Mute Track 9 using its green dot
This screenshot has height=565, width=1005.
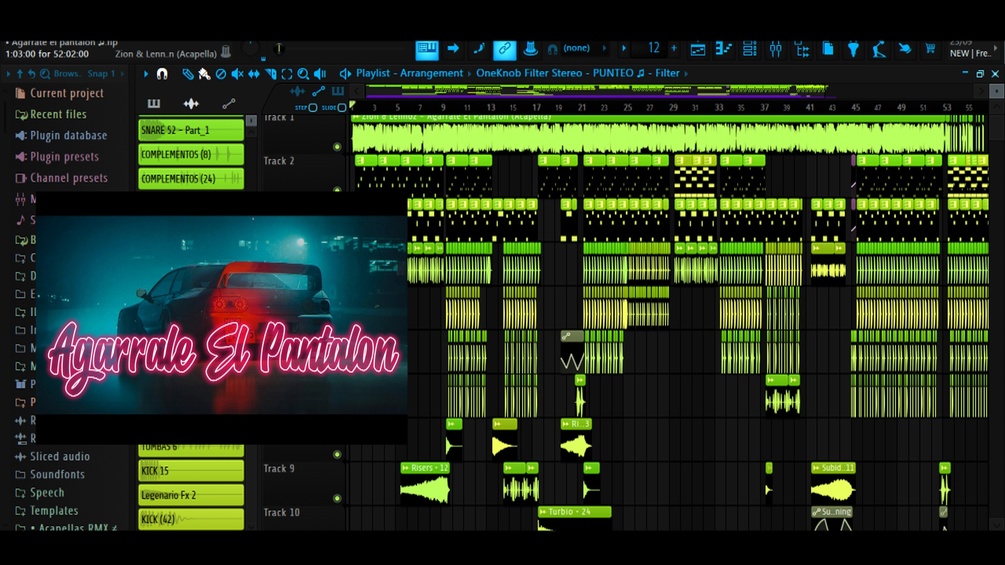pos(337,498)
